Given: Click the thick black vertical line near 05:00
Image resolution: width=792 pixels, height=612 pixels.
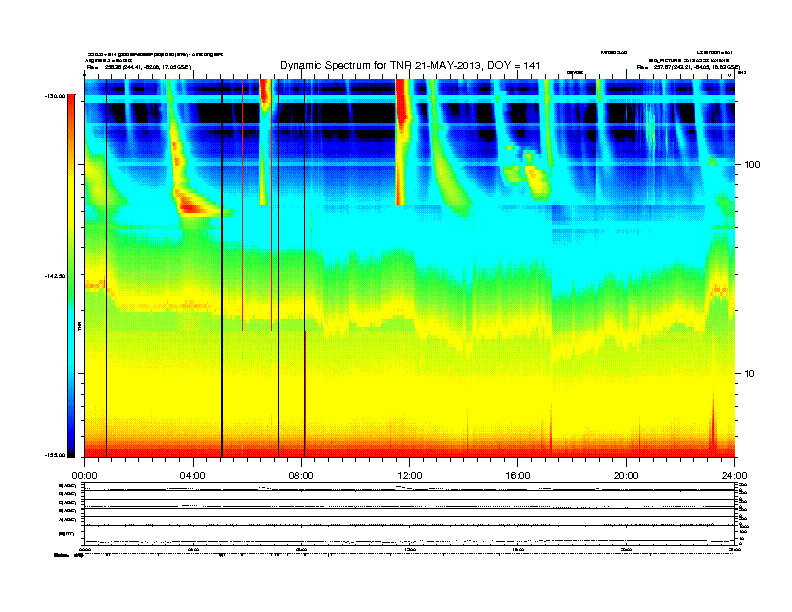Looking at the screenshot, I should [x=222, y=268].
